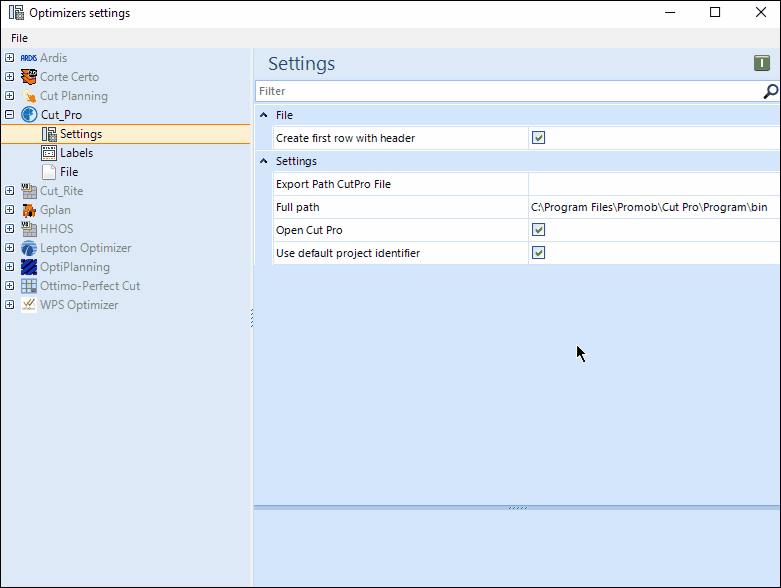Select the OptiPlanning tree label
The image size is (781, 588).
click(x=75, y=267)
